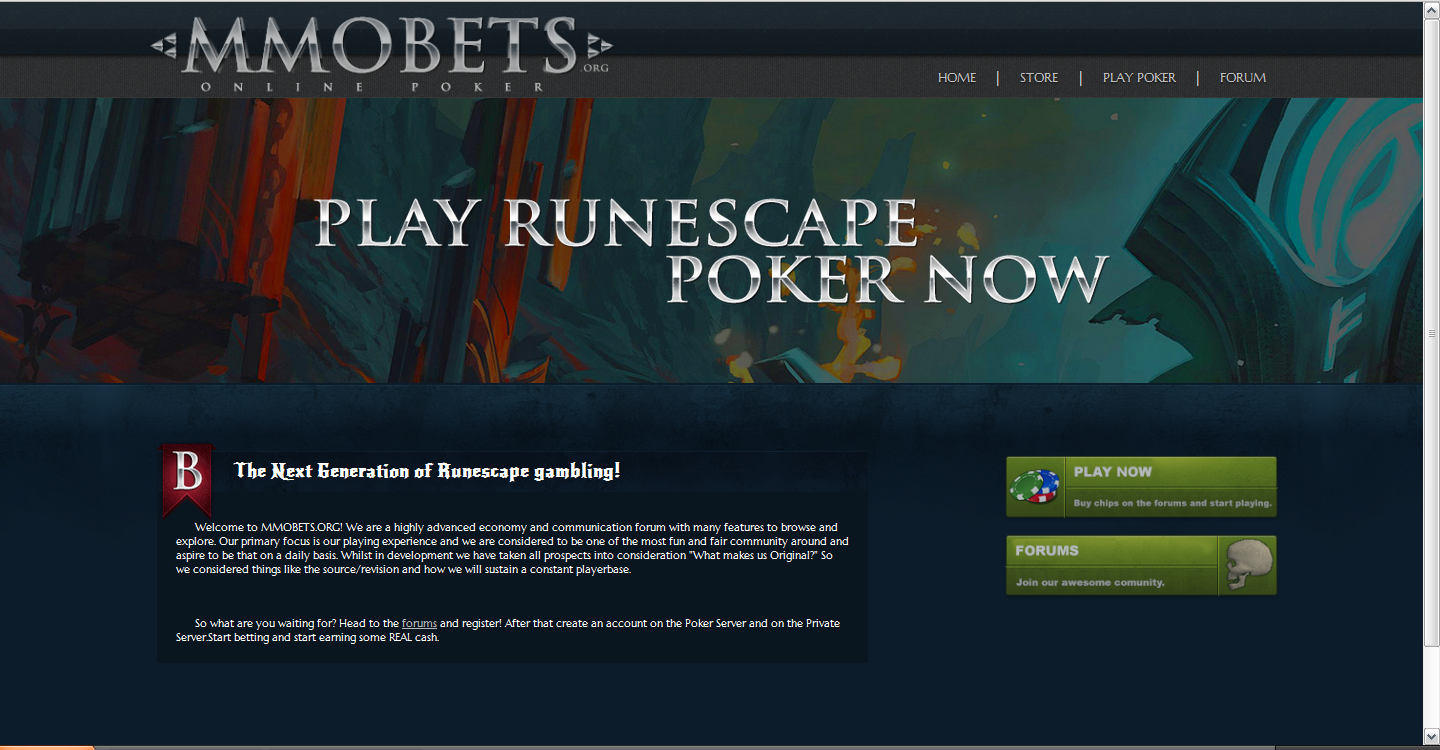Screen dimensions: 1440x750
Task: Follow the underlined forums link in text
Action: coord(419,623)
